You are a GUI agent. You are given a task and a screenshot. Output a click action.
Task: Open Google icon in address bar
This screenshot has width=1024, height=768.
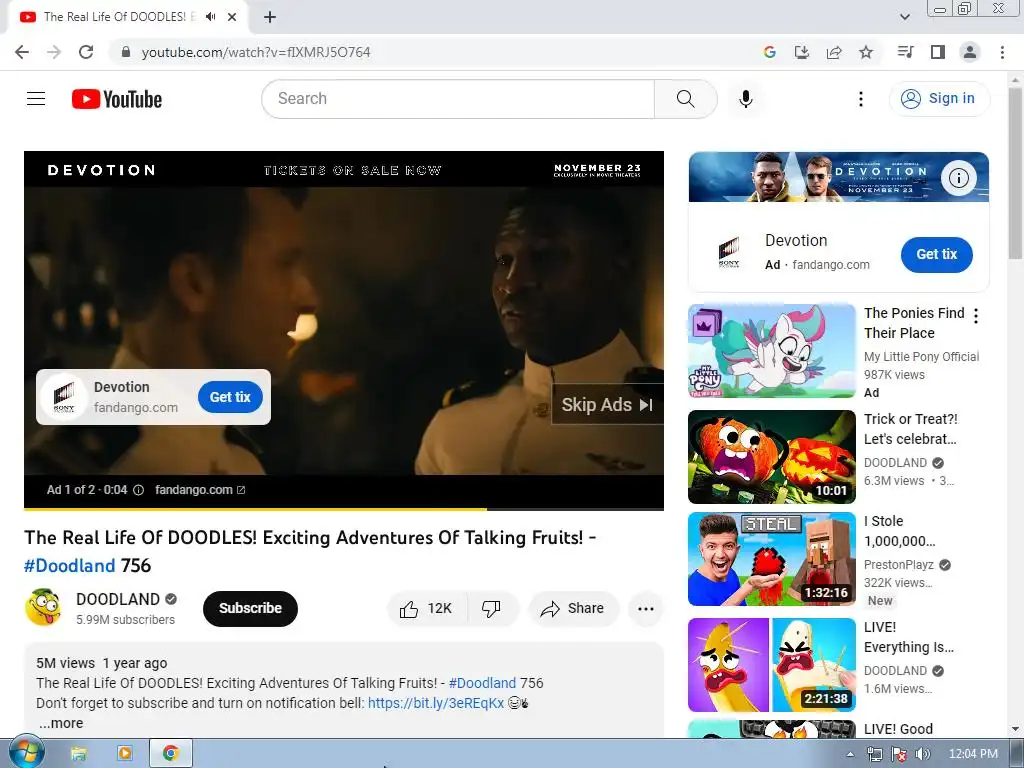point(769,52)
